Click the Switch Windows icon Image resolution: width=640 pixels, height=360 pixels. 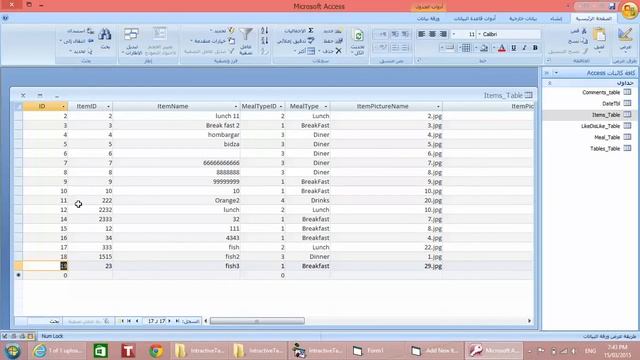pos(131,34)
